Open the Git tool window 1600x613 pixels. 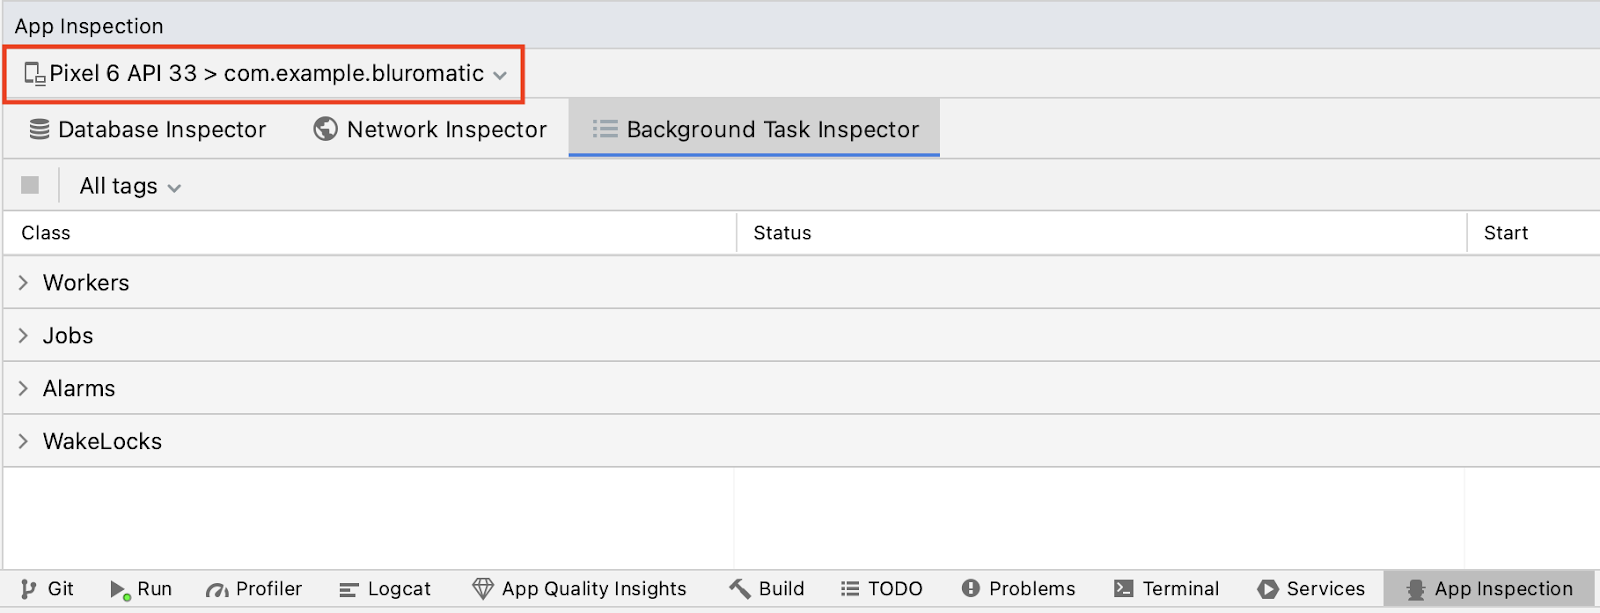coord(47,589)
